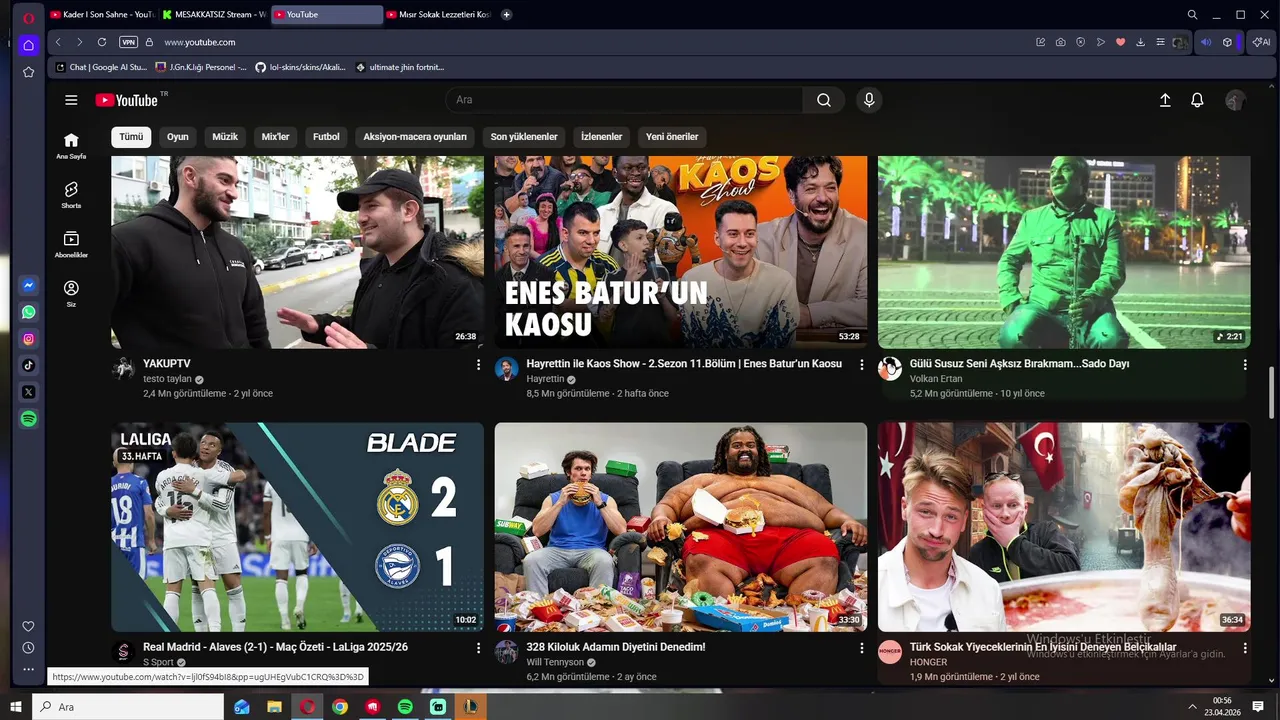Add page to bookmarks with heart icon

1120,42
